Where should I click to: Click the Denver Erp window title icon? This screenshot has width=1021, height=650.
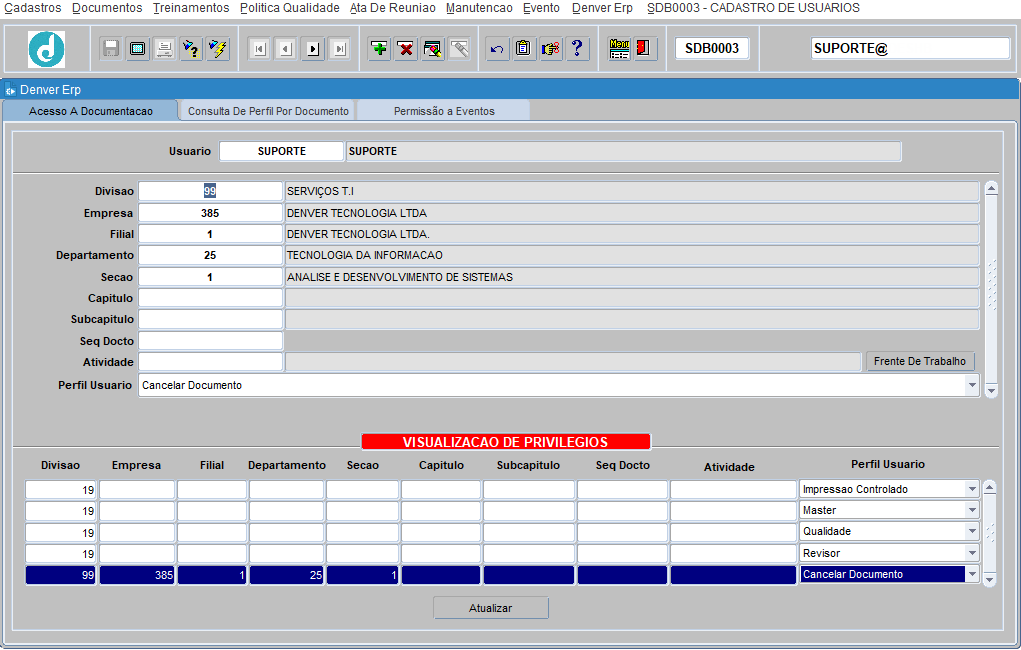[x=10, y=90]
